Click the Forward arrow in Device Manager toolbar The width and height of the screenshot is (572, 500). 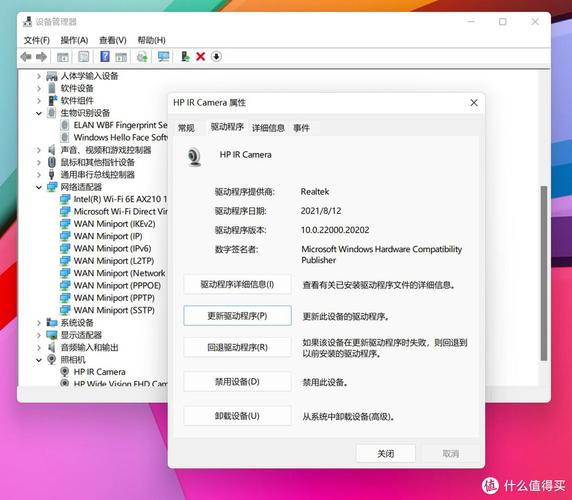(42, 57)
